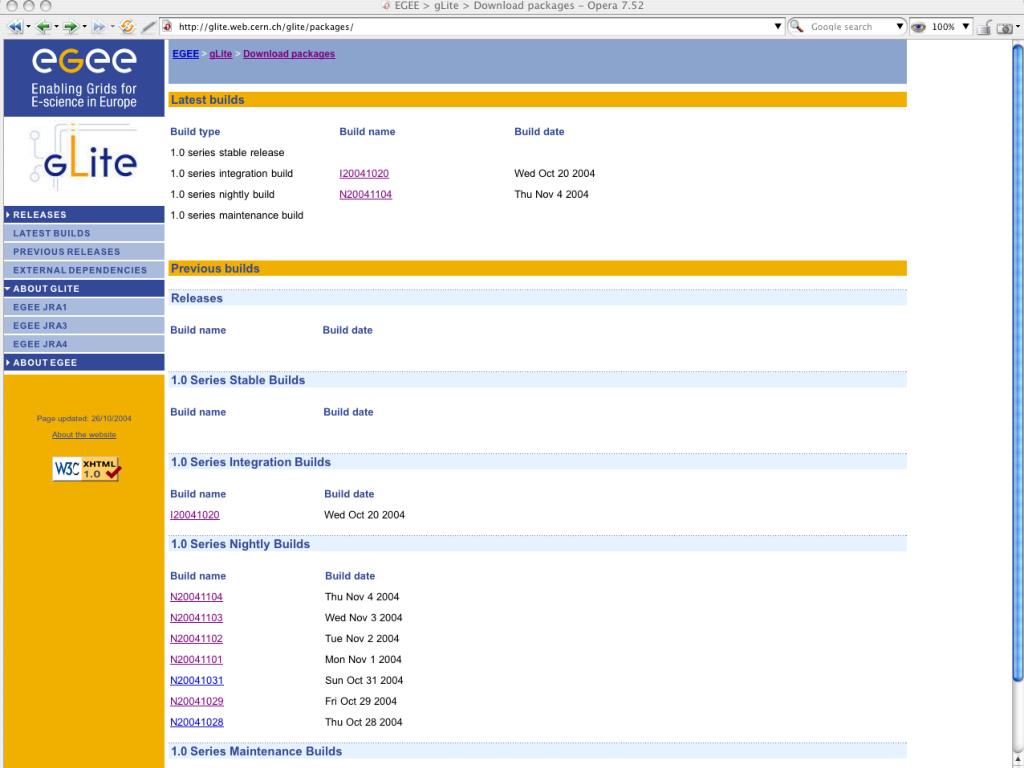Open nightly build N20041101

(x=196, y=660)
